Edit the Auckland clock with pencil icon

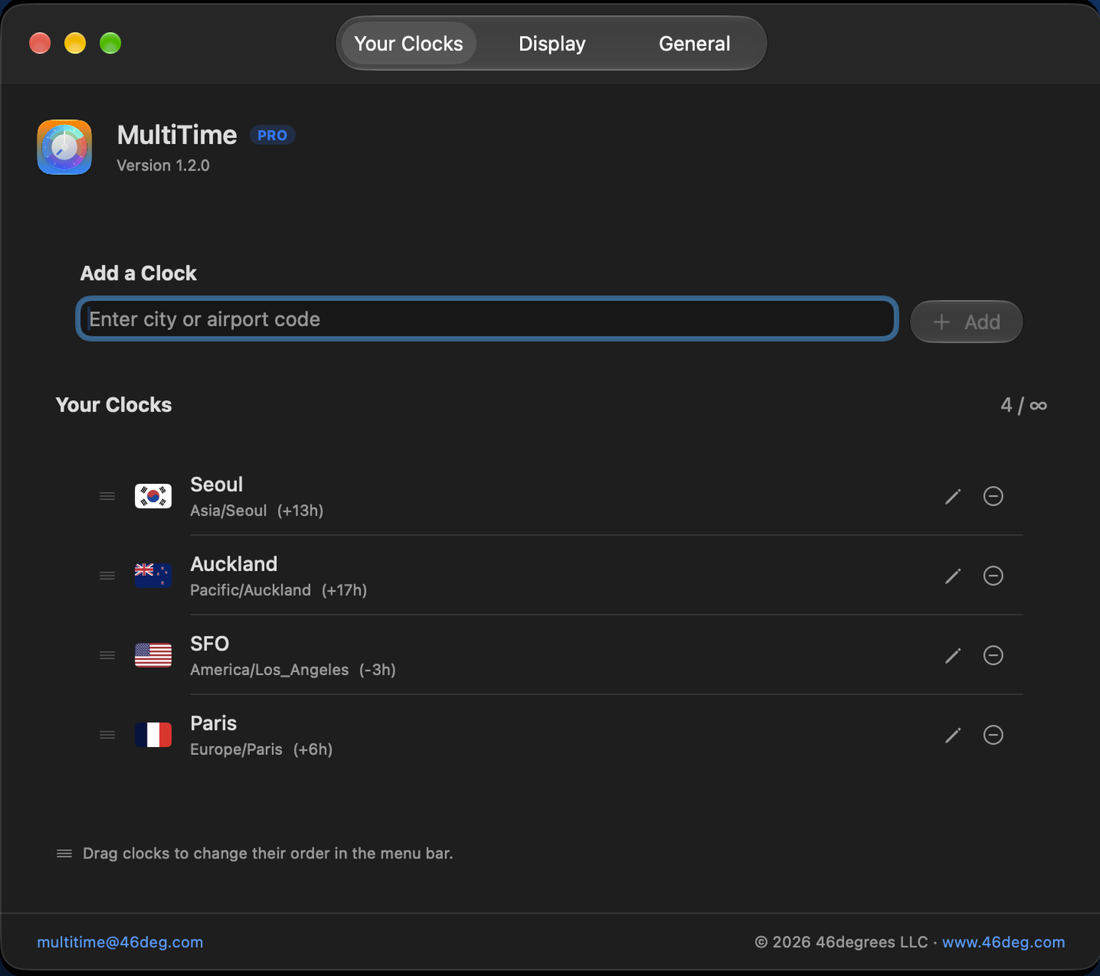coord(953,576)
